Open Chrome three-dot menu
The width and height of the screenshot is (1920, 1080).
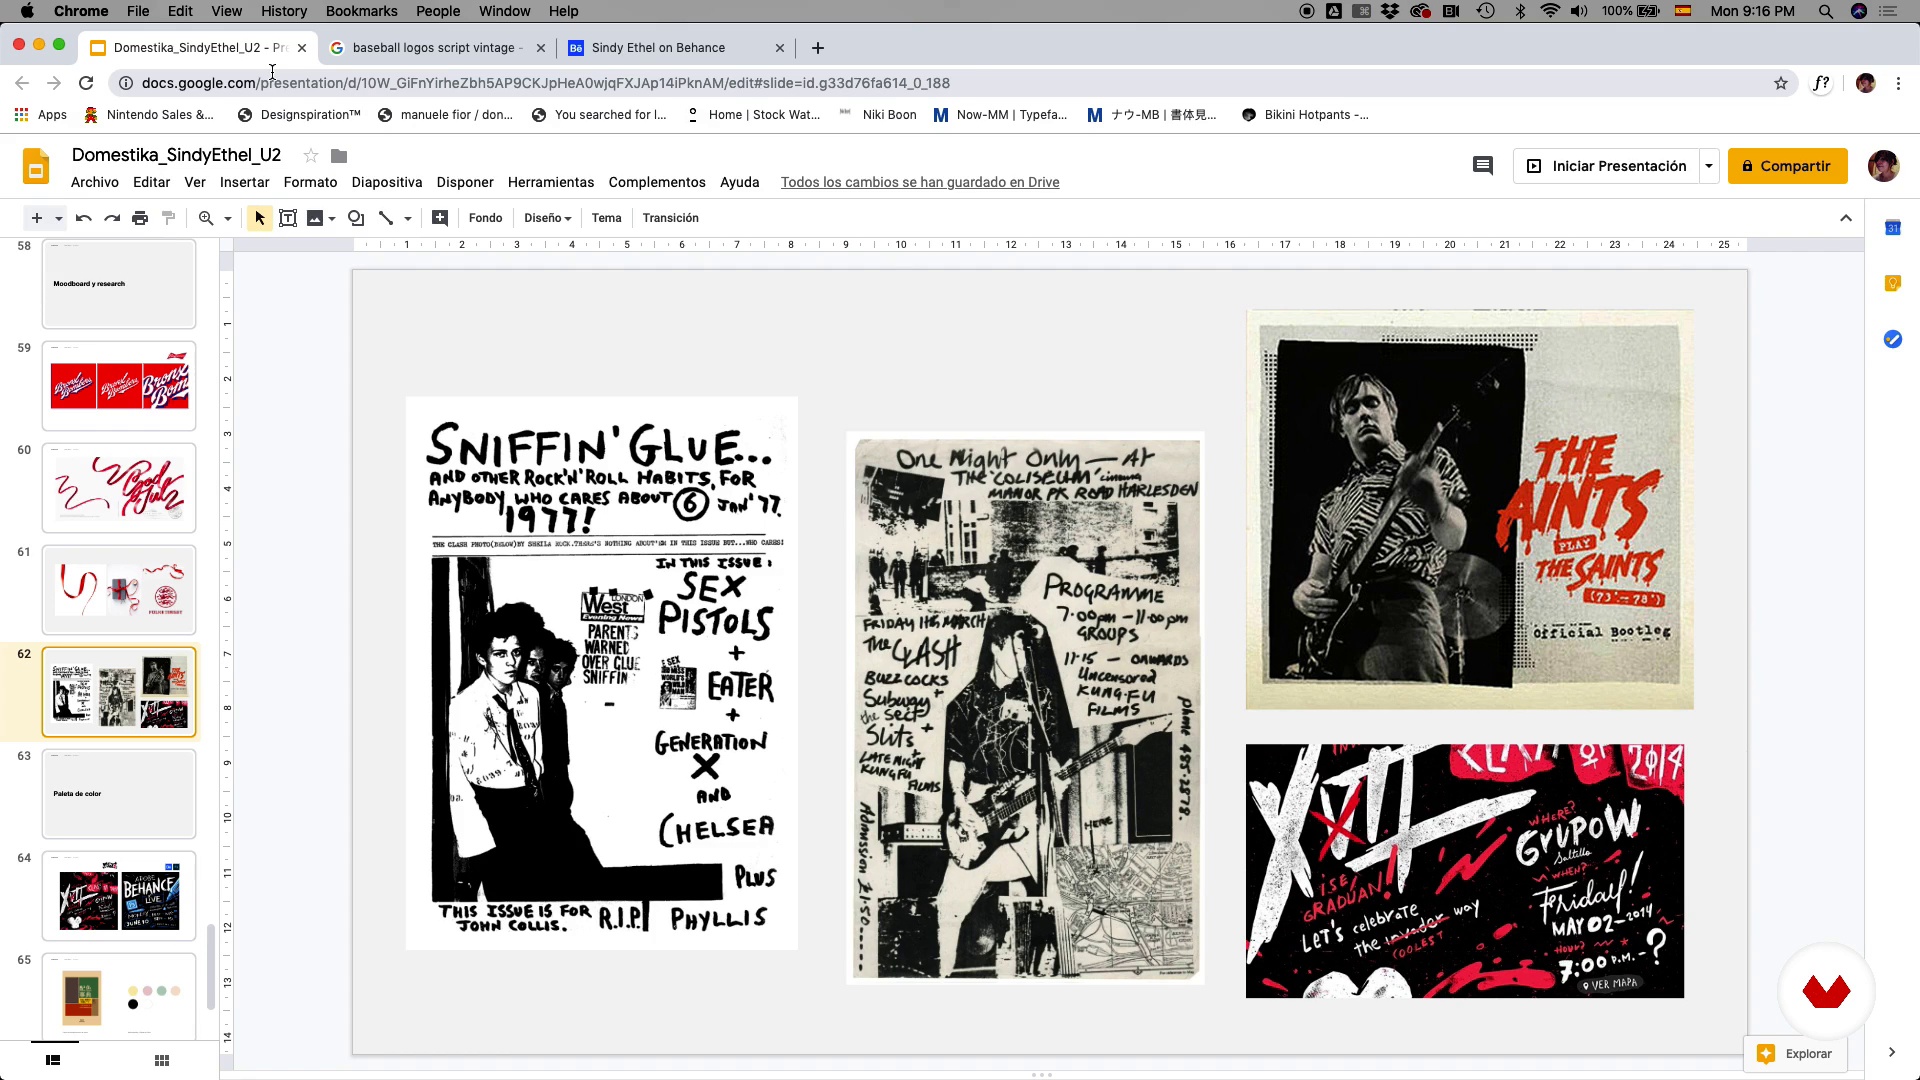1898,83
